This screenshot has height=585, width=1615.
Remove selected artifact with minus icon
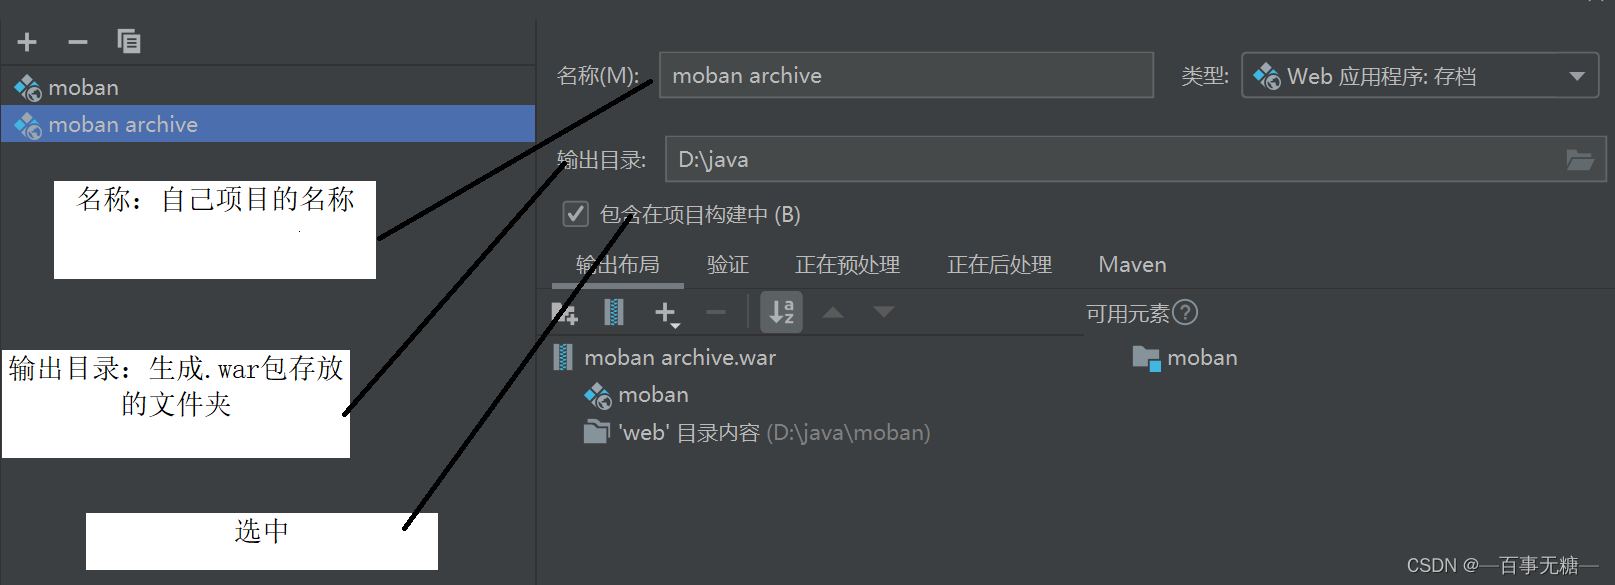click(x=78, y=42)
